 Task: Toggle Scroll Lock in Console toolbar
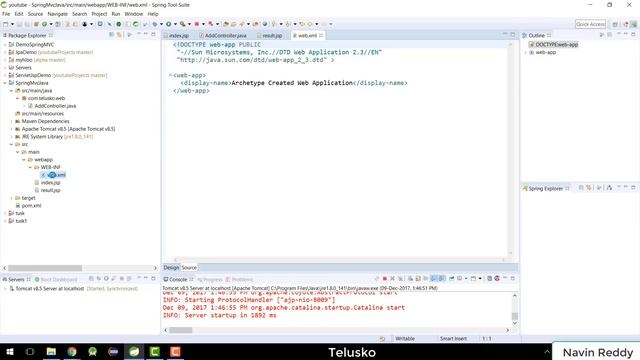[418, 279]
